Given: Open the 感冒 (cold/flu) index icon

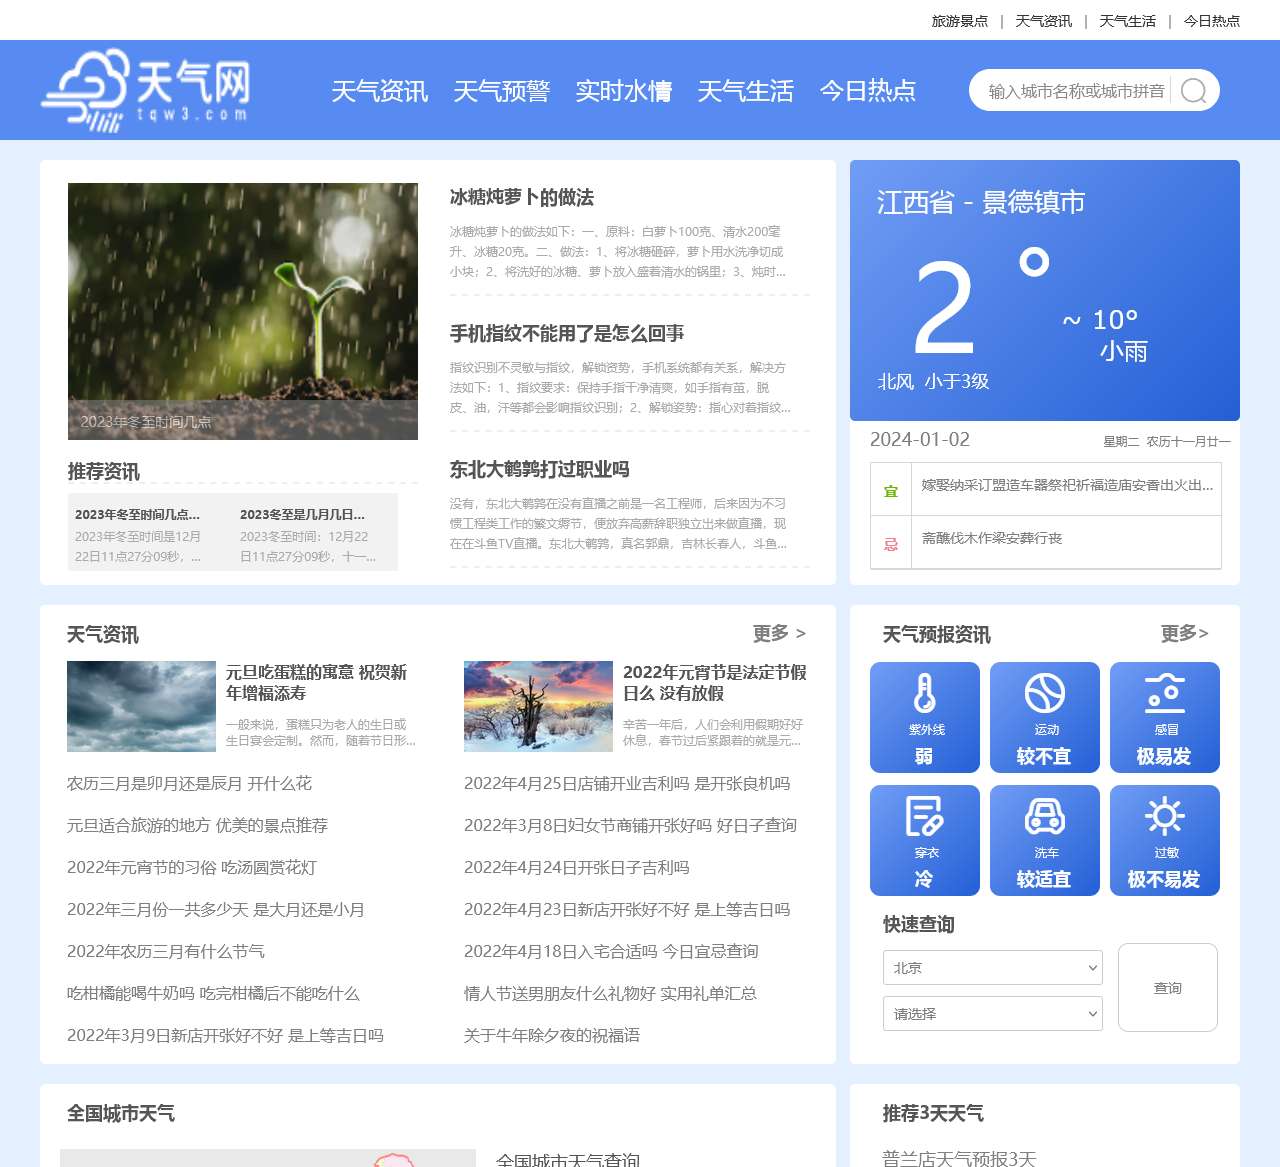Looking at the screenshot, I should (x=1164, y=716).
